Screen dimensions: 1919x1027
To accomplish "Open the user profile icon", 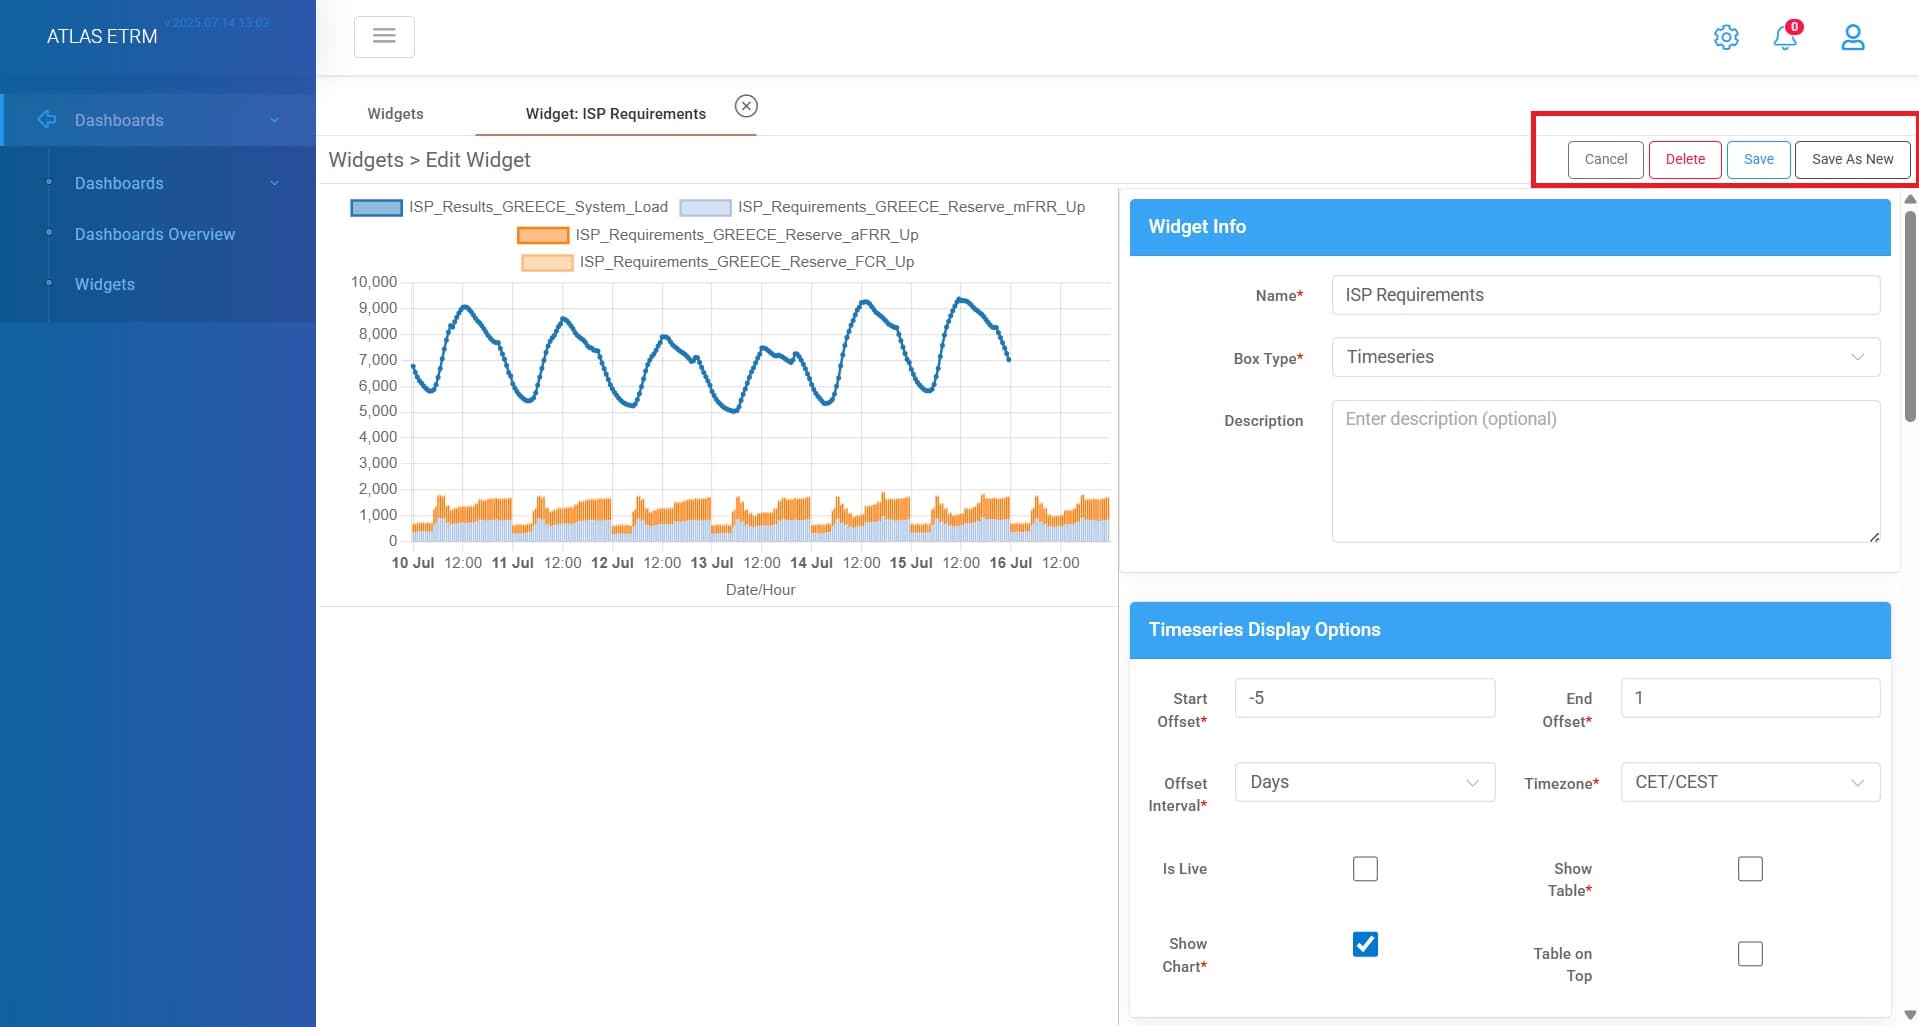I will pyautogui.click(x=1852, y=37).
